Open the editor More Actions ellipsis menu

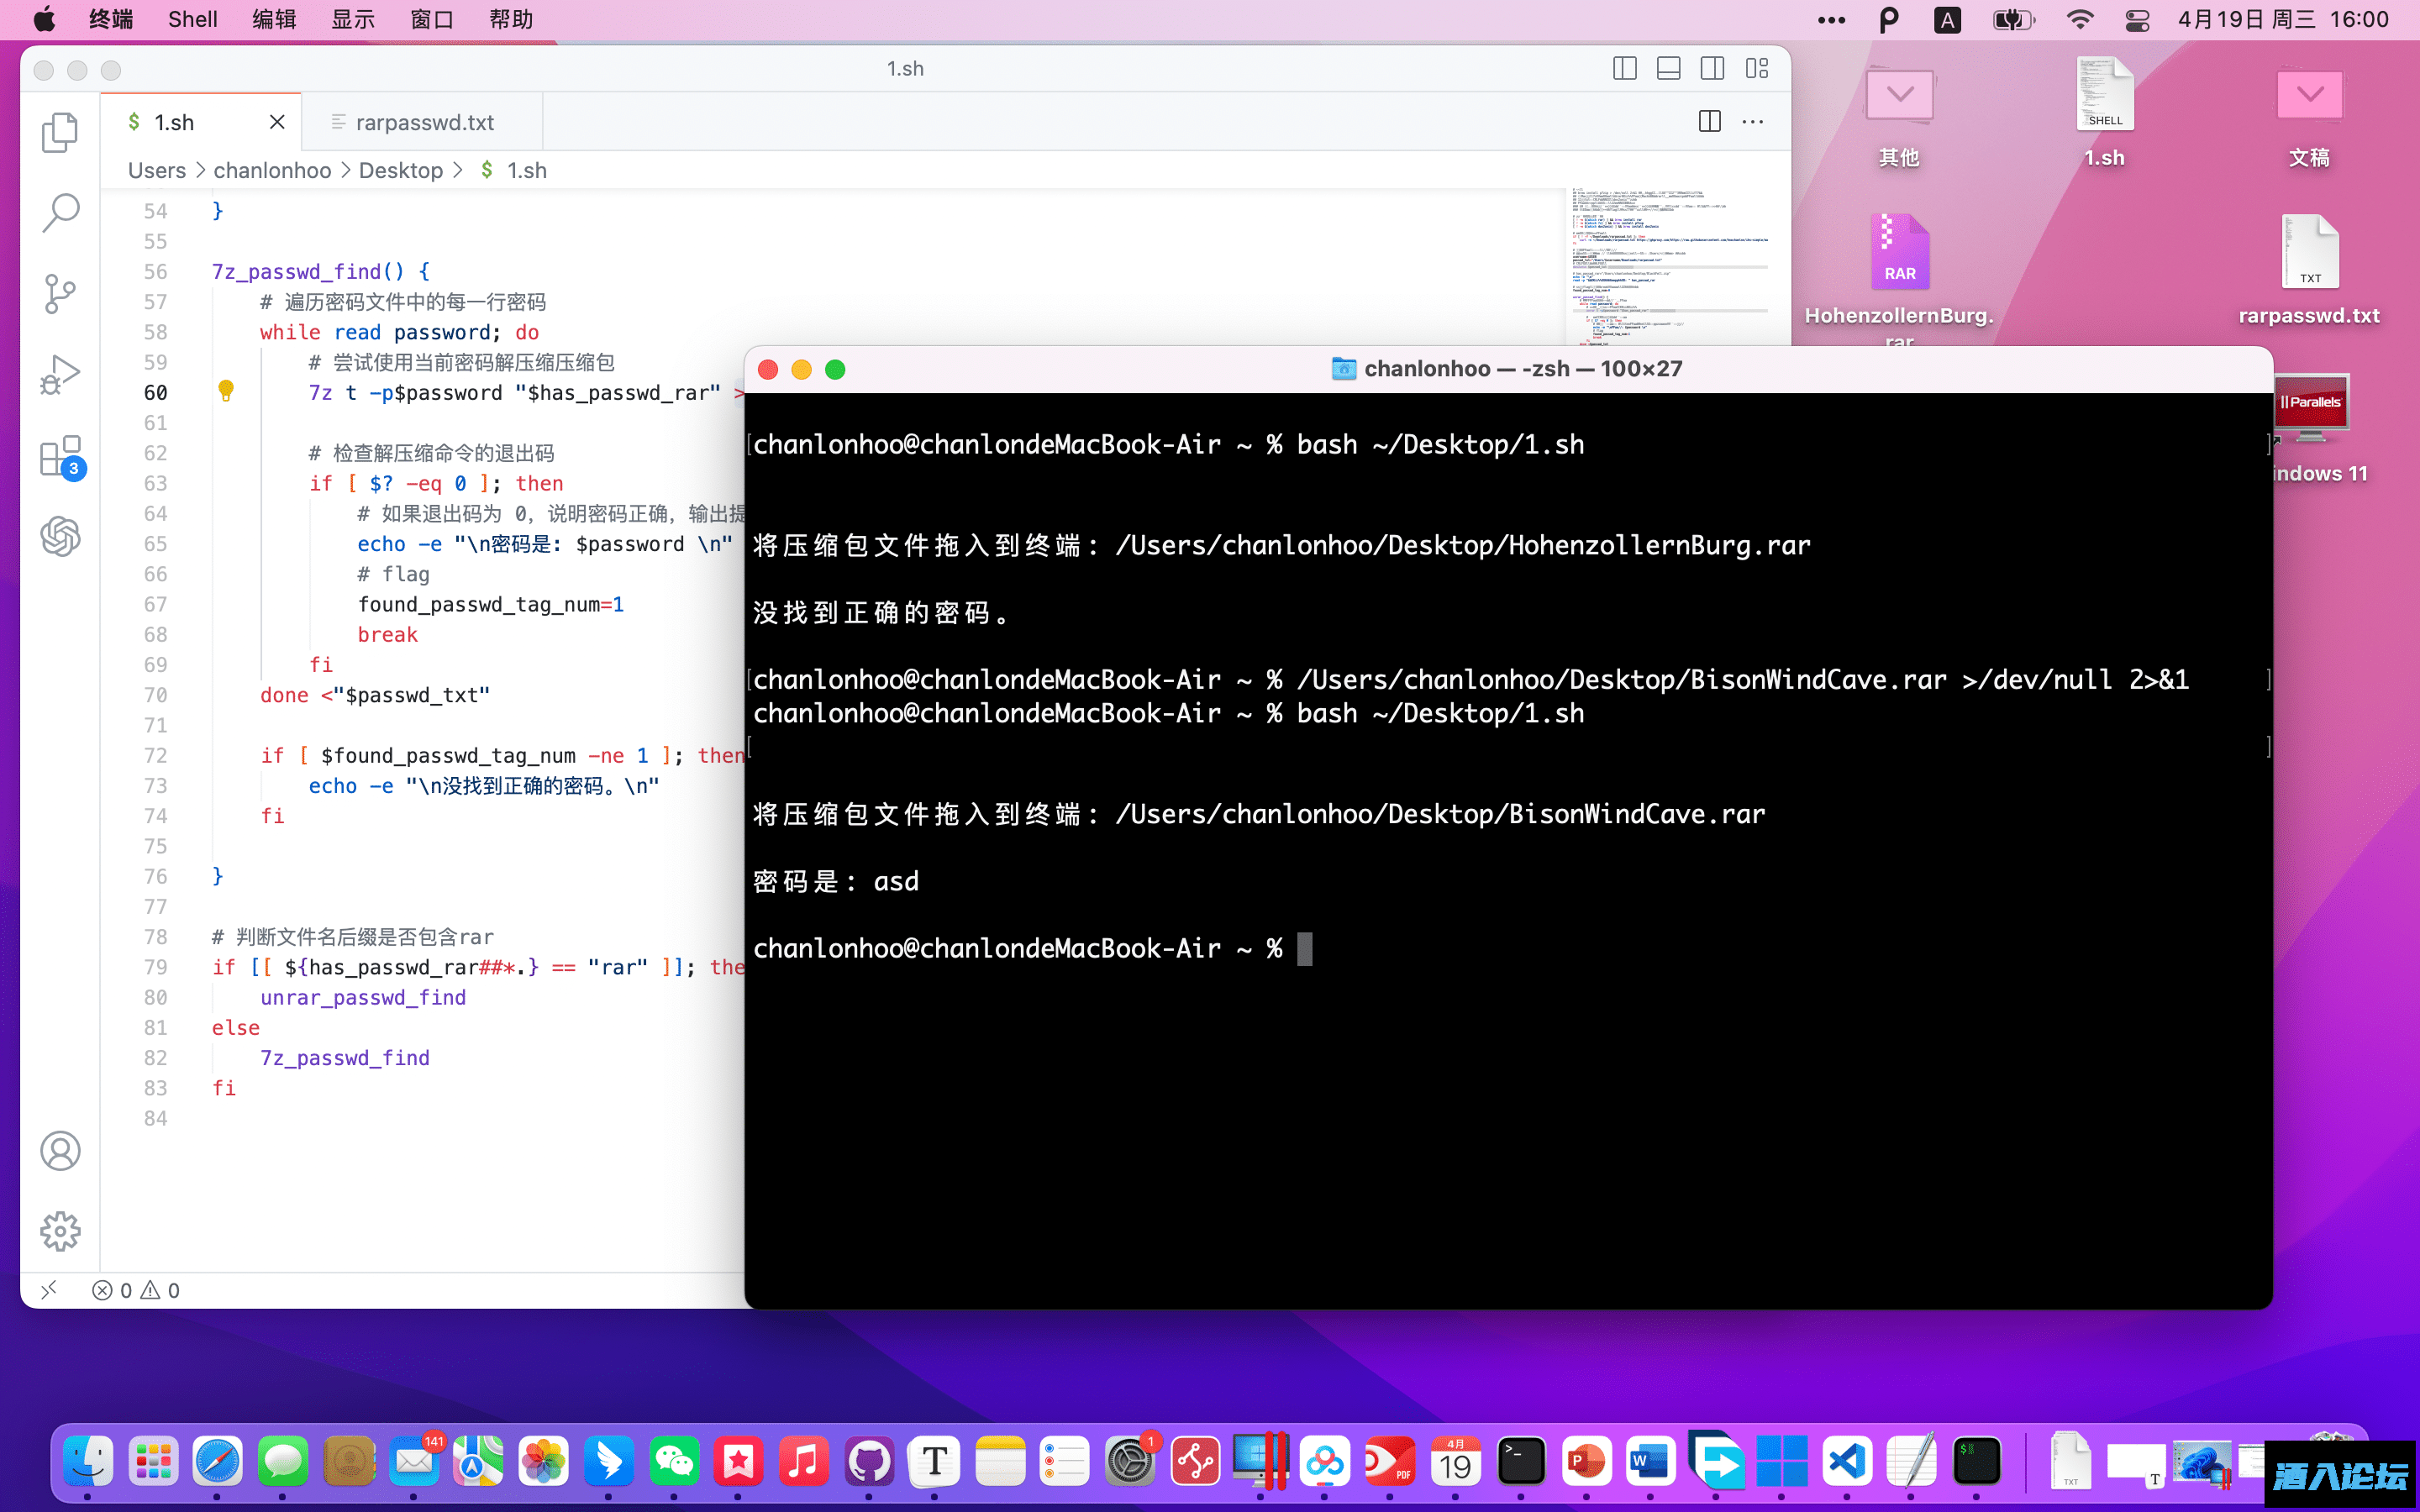pyautogui.click(x=1753, y=122)
